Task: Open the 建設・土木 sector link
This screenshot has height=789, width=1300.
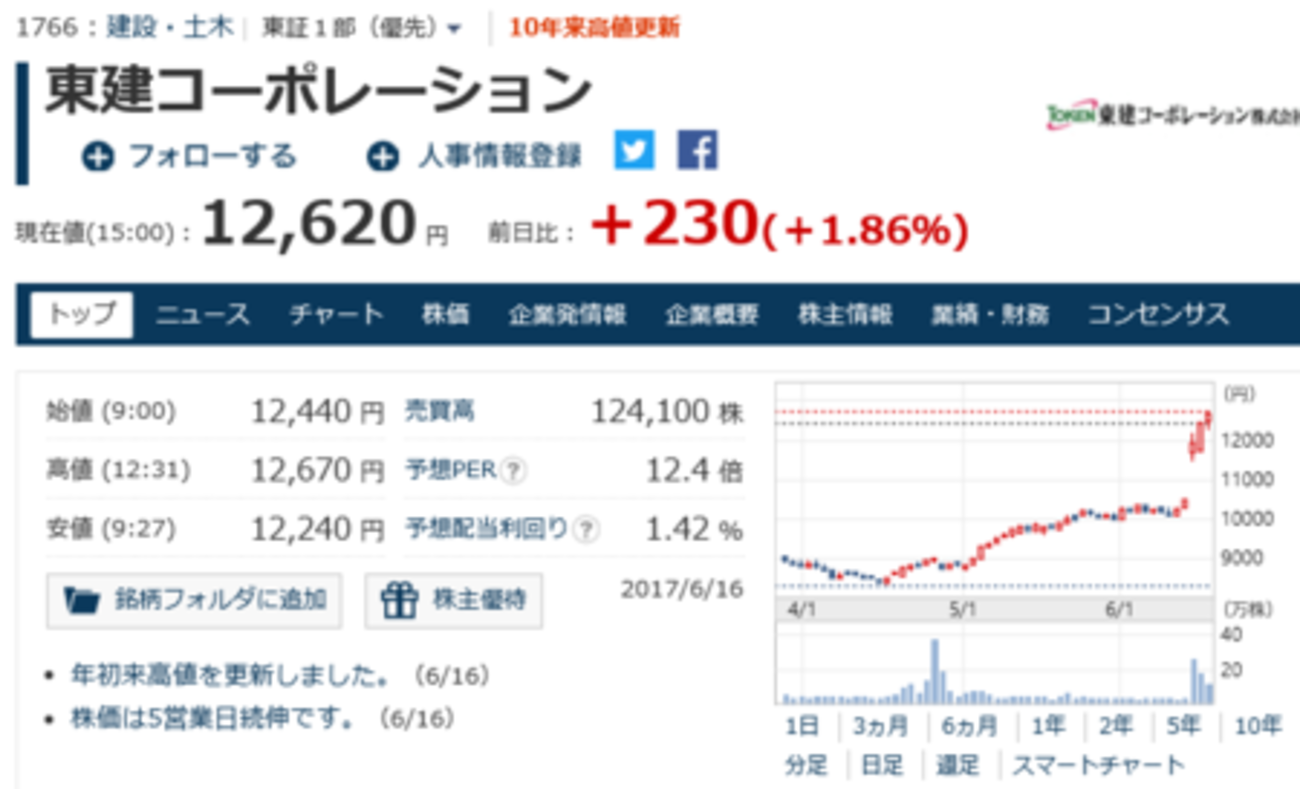Action: click(170, 28)
